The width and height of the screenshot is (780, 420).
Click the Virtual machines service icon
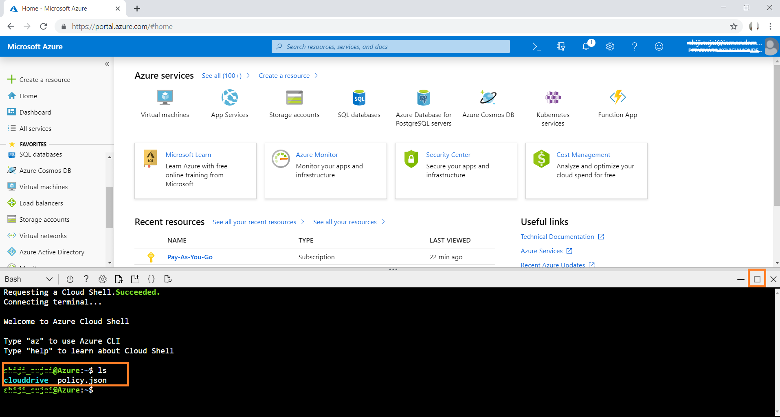164,98
